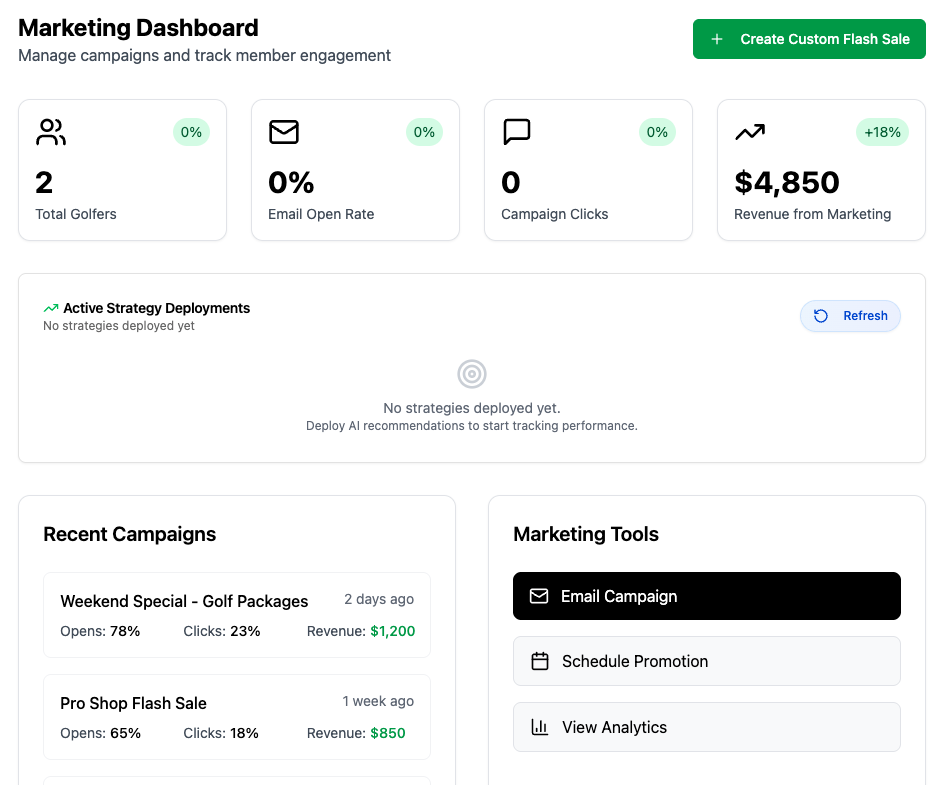Click the Create Custom Flash Sale button
This screenshot has width=932, height=785.
pos(808,38)
